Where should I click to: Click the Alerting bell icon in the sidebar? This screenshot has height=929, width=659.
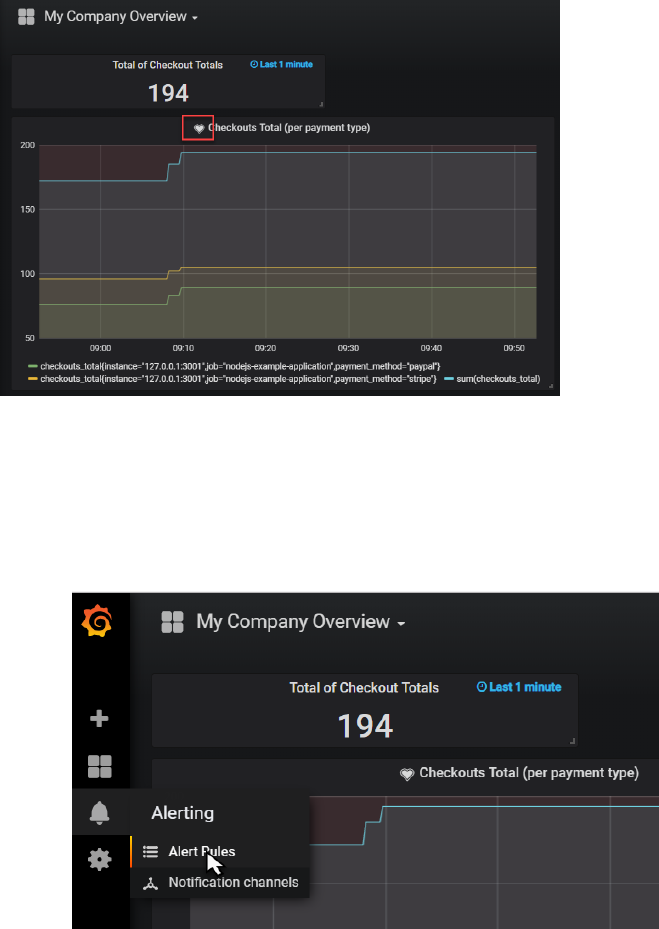pos(100,812)
